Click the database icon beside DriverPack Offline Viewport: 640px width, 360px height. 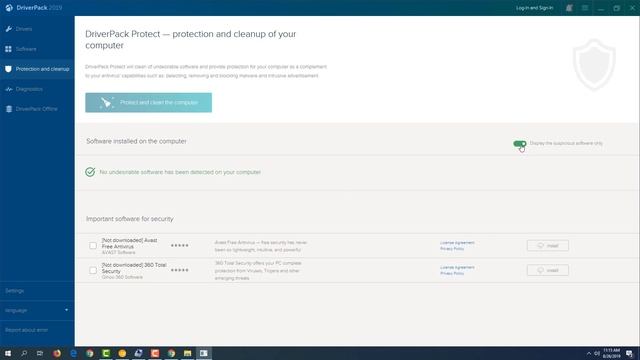click(x=9, y=109)
